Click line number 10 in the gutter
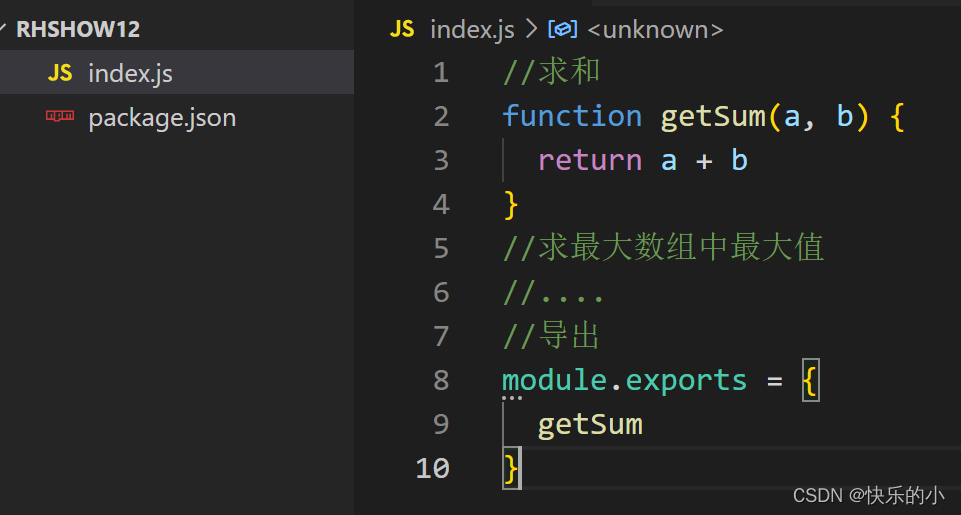This screenshot has width=961, height=515. pos(433,468)
